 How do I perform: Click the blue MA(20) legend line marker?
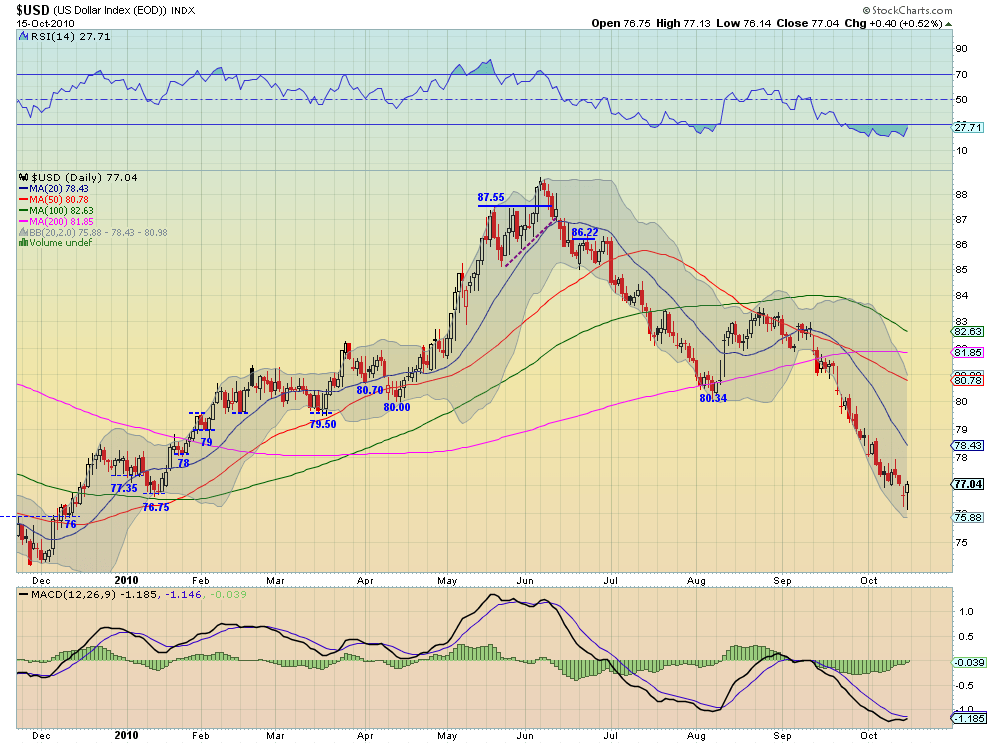[x=23, y=189]
